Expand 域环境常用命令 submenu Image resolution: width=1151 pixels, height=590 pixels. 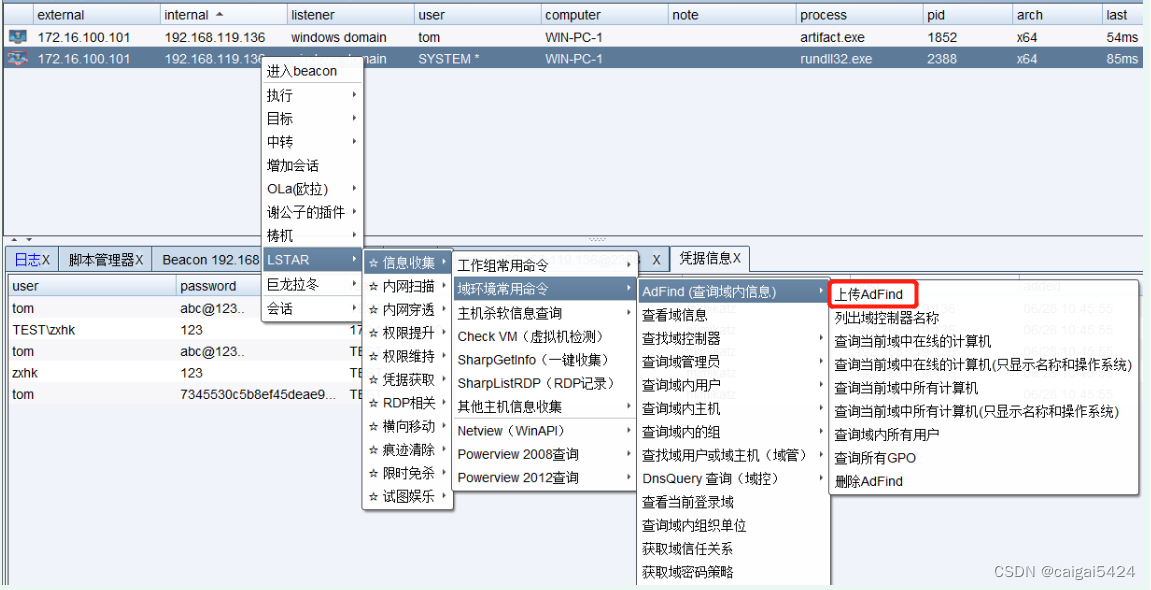coord(544,288)
